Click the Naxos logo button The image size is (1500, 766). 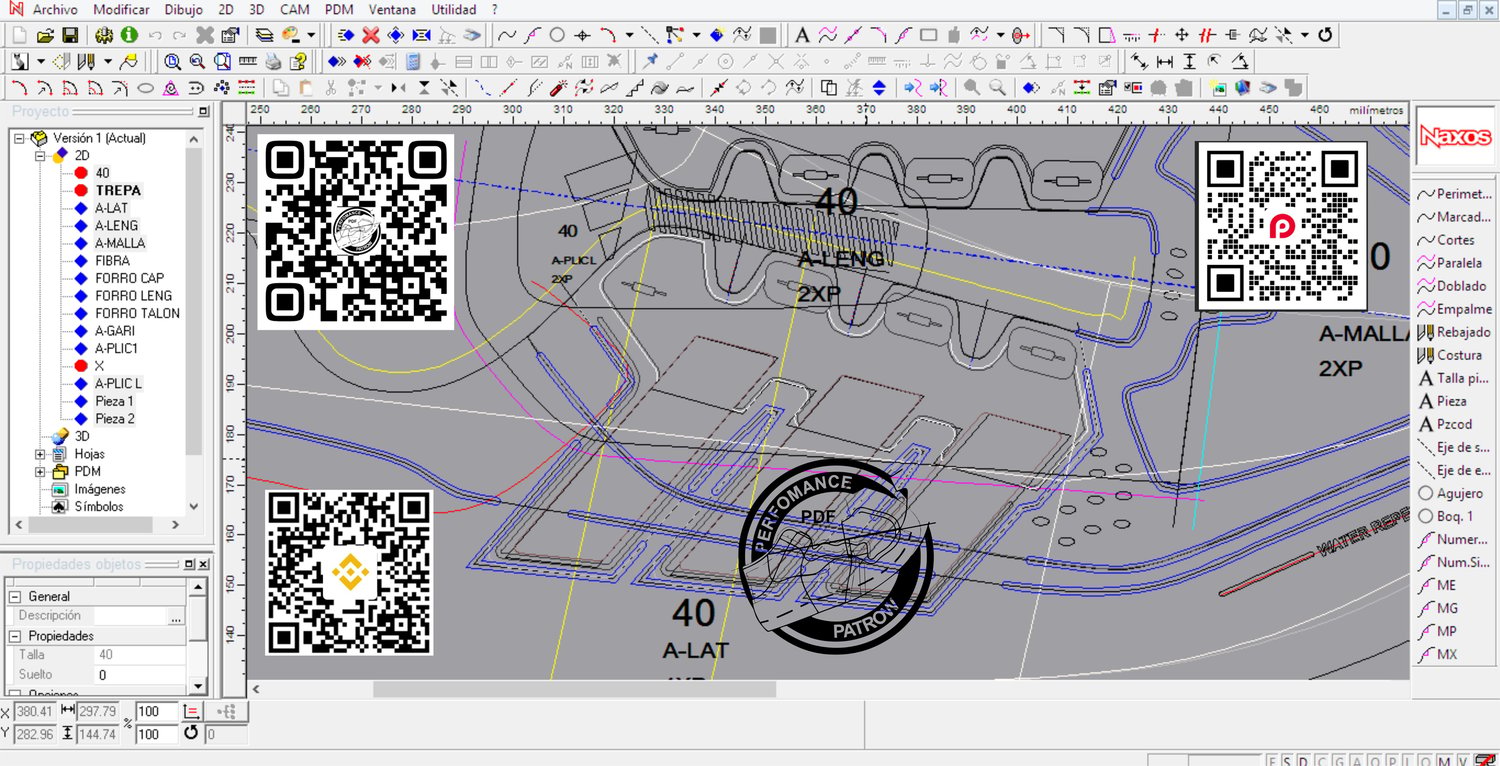point(1455,137)
